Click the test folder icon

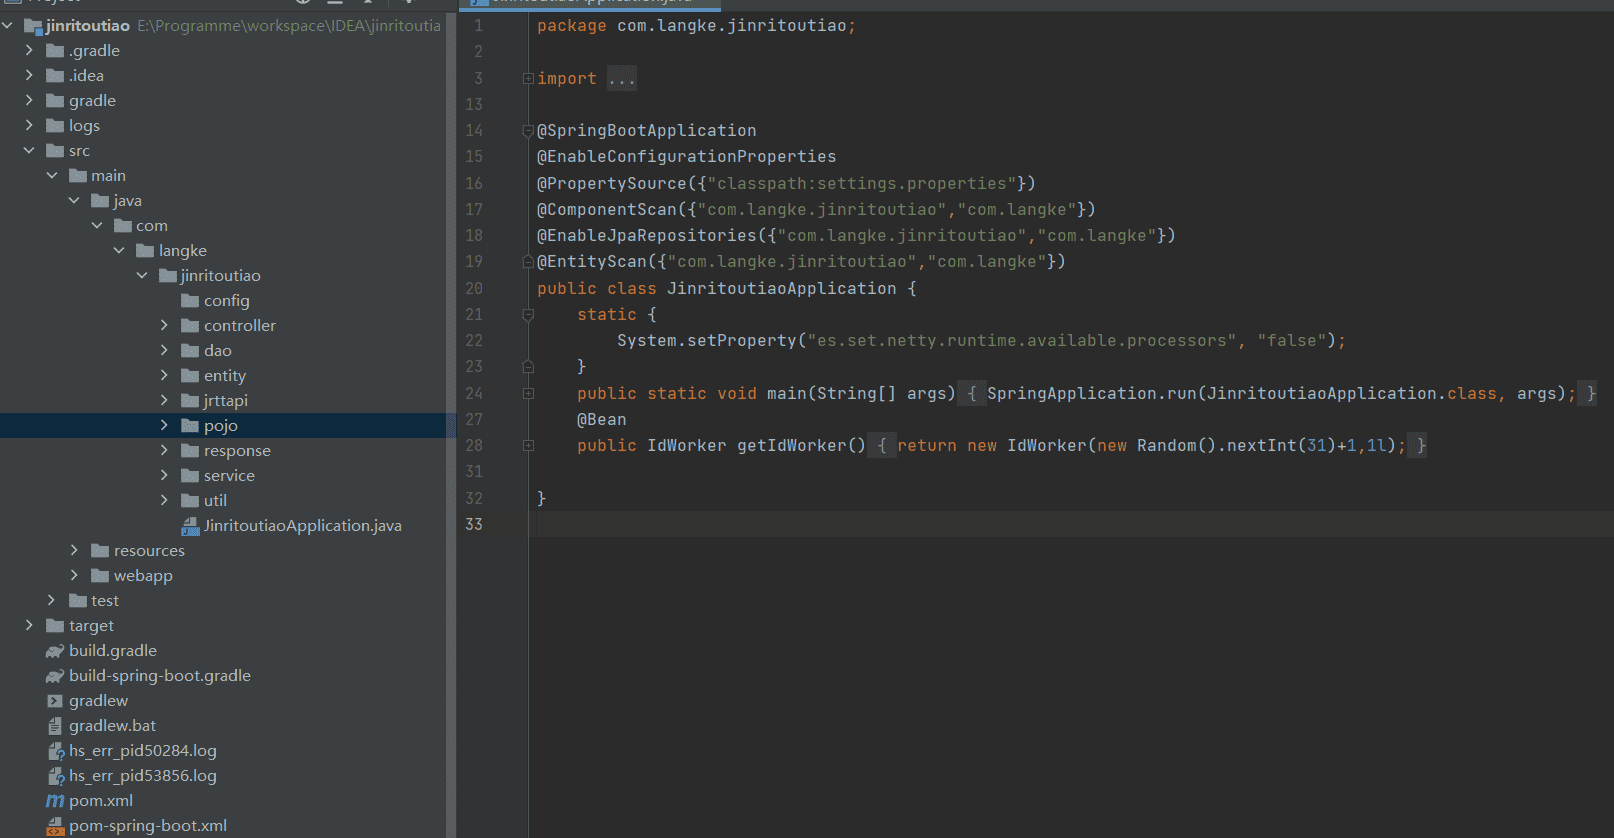(x=78, y=601)
